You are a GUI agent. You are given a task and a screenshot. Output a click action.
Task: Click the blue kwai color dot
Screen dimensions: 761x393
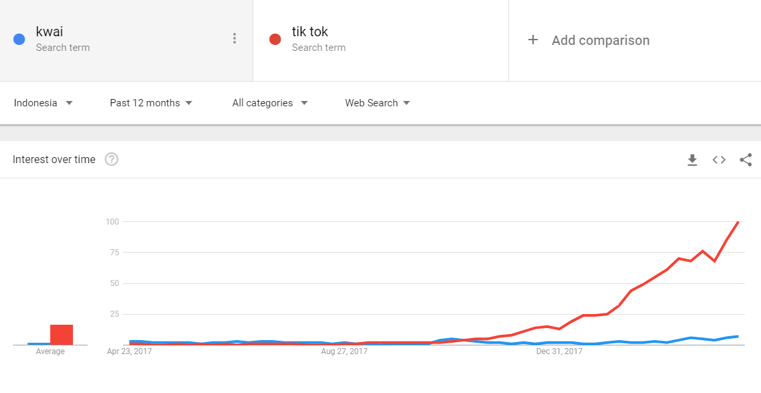click(19, 39)
